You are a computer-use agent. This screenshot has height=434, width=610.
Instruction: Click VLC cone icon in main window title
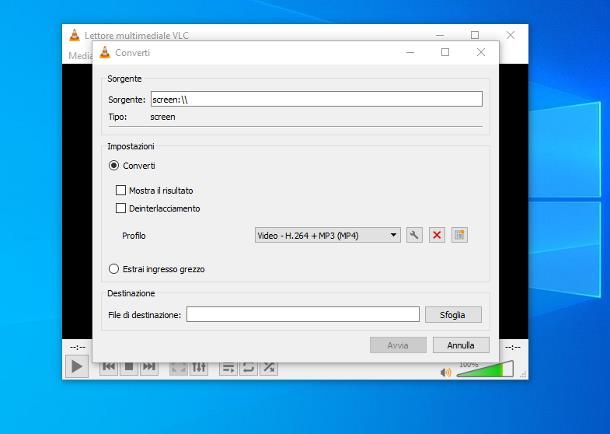coord(74,35)
